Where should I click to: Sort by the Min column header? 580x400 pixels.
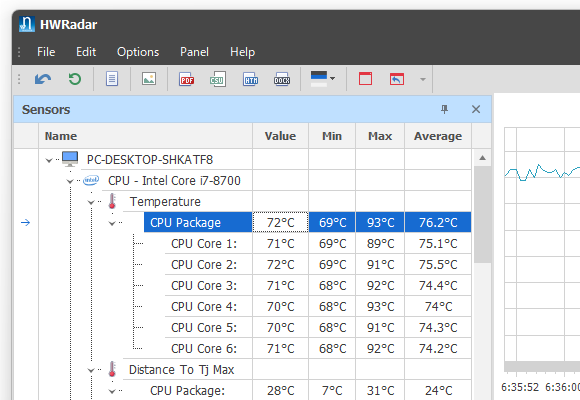point(332,136)
